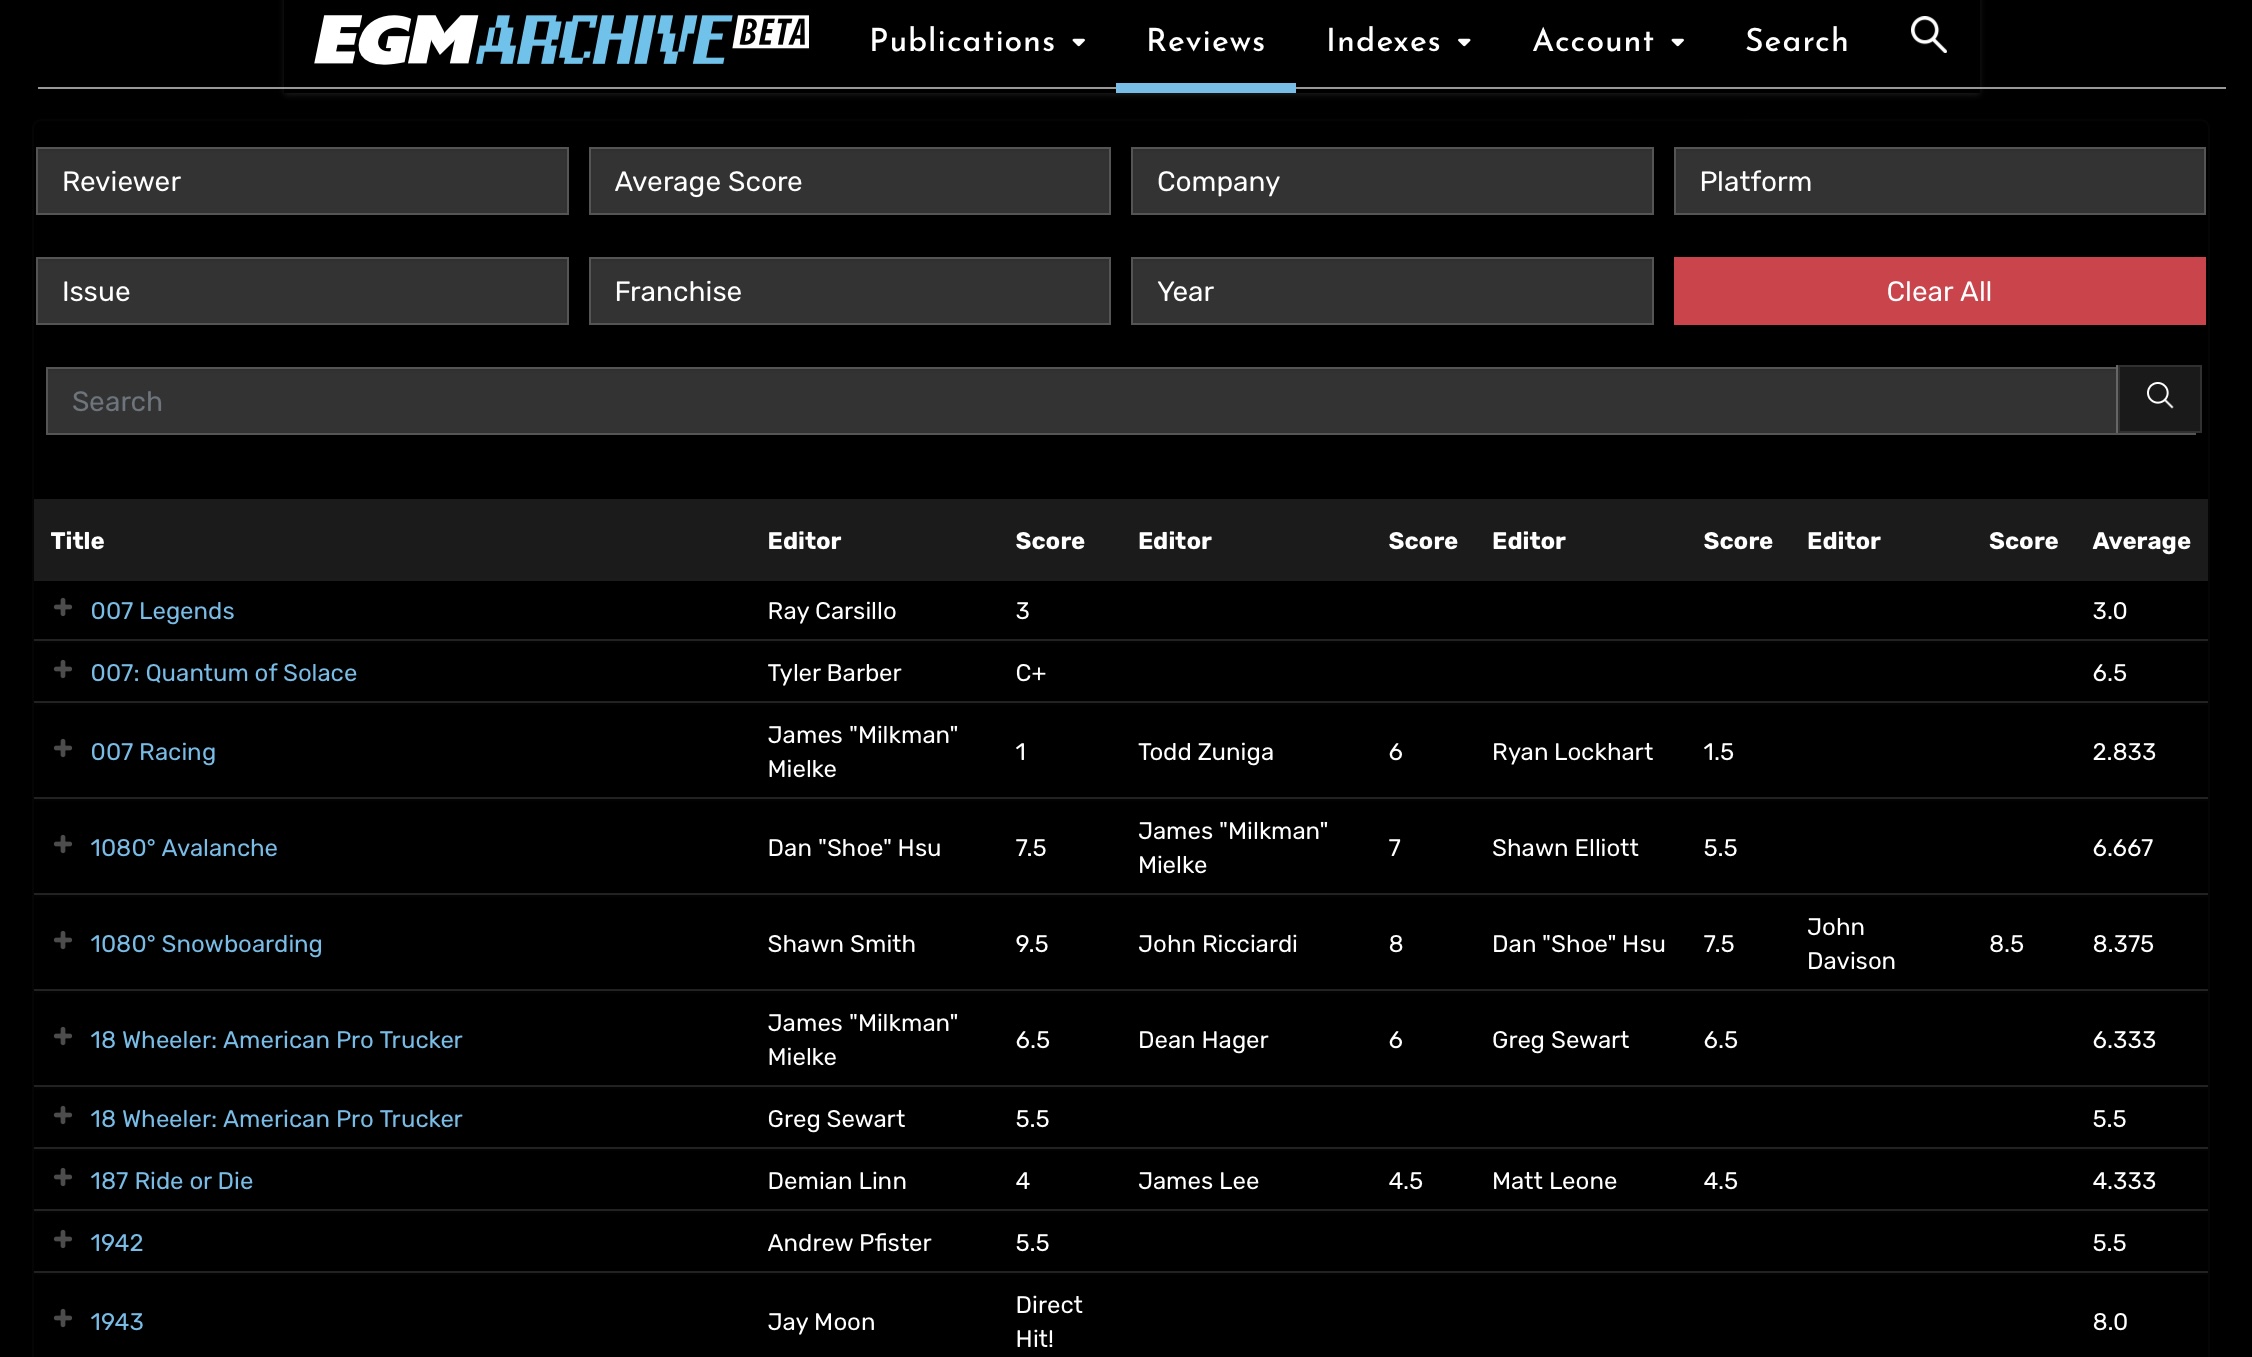Screen dimensions: 2252x1357
Task: Click the search submit magnifier button
Action: 2159,397
